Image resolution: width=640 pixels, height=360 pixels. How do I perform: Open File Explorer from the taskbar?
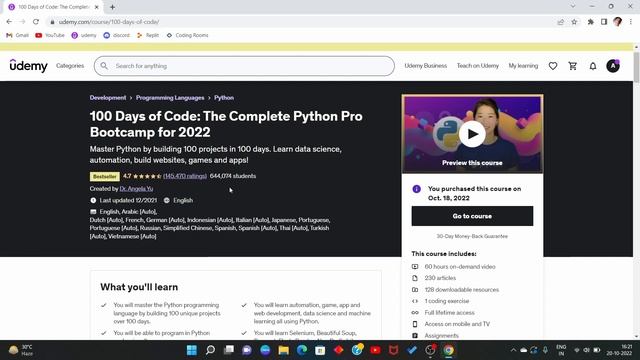(x=284, y=350)
